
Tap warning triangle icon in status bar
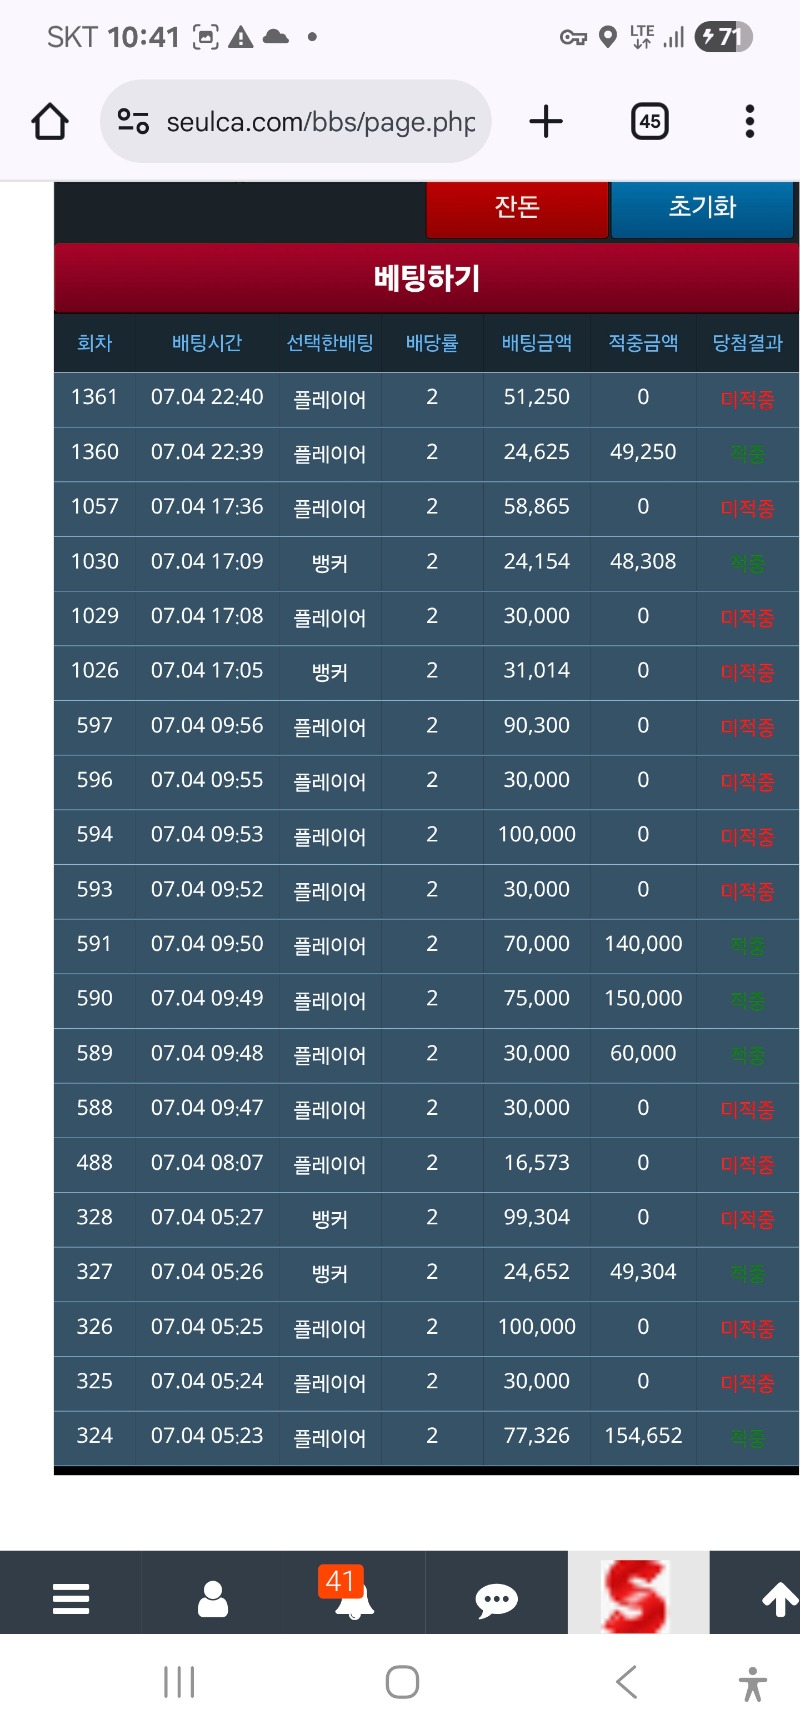[x=241, y=38]
